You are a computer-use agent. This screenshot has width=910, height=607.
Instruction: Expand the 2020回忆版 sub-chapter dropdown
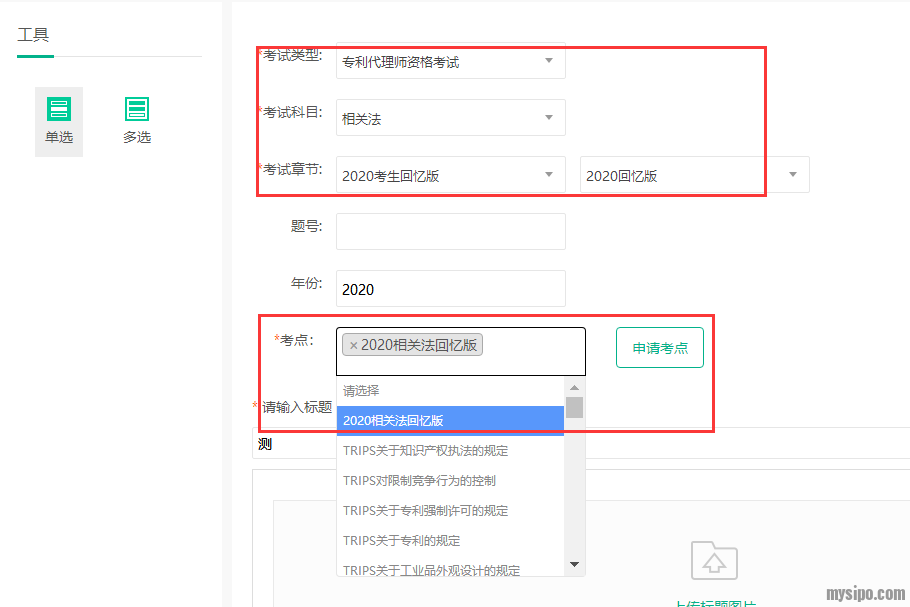tap(694, 175)
